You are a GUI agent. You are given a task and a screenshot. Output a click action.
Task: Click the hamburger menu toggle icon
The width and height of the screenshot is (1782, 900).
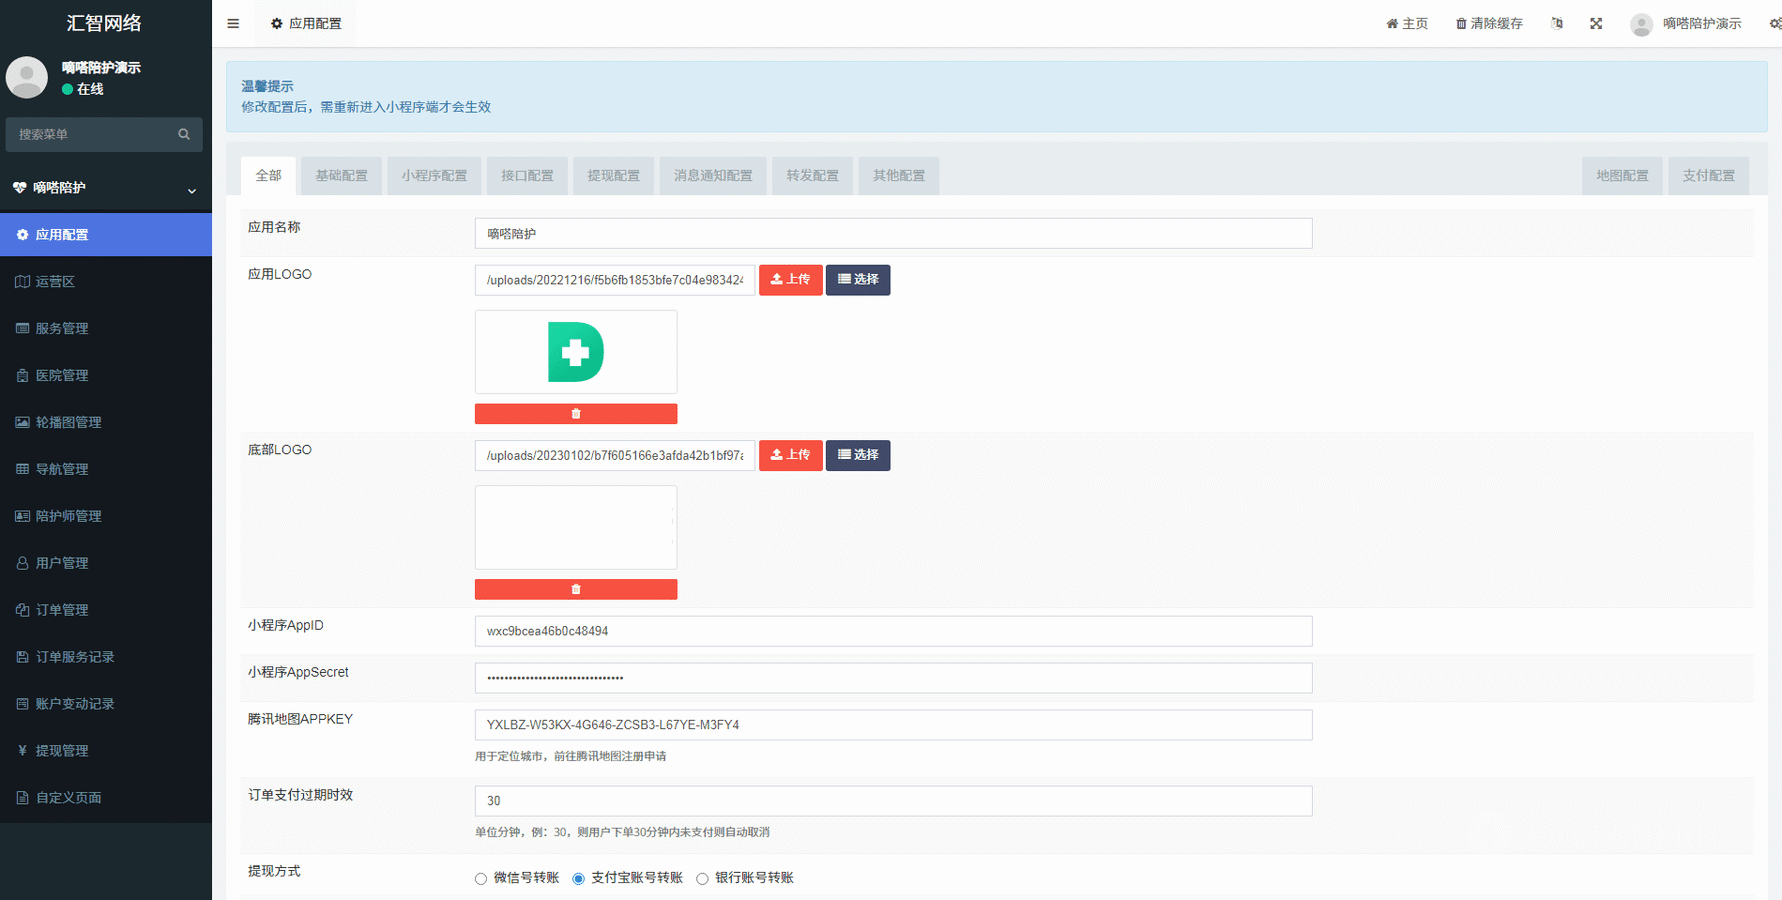(x=233, y=24)
